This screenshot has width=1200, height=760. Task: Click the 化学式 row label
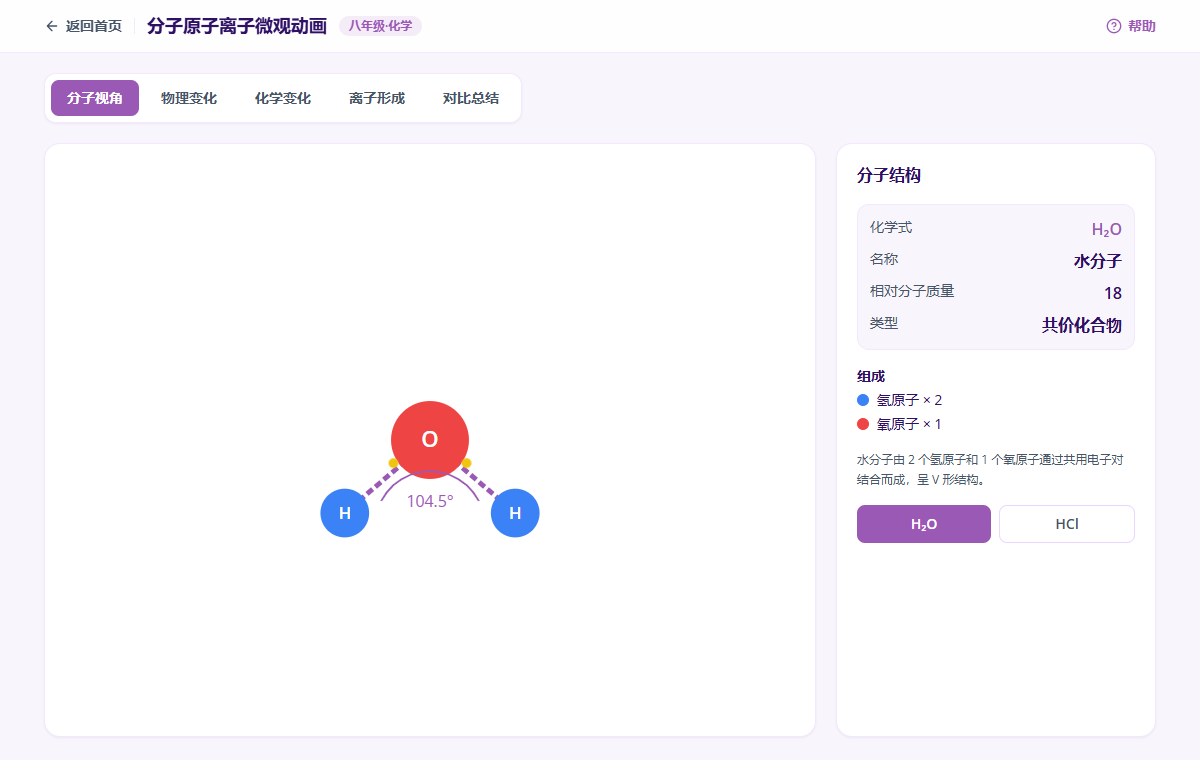pos(891,228)
